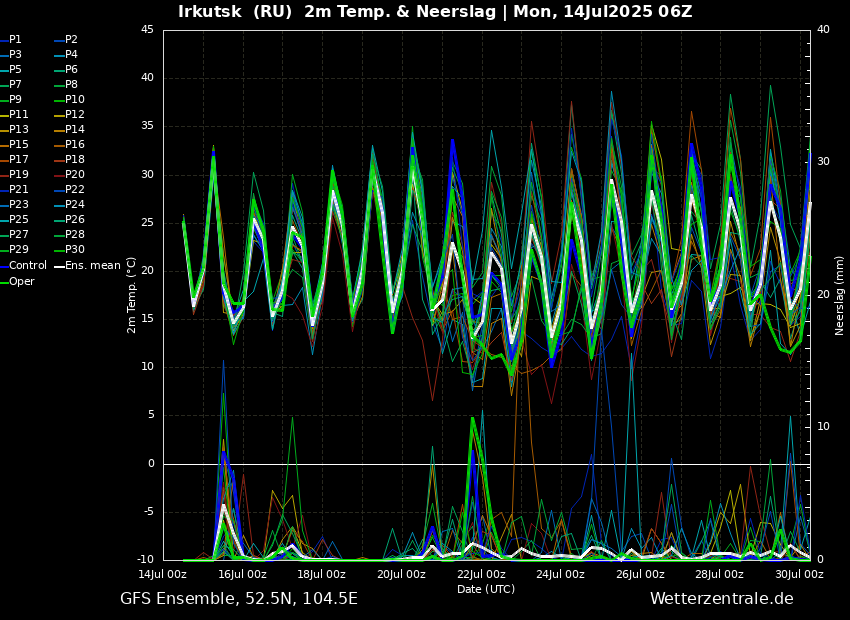Screen dimensions: 850x620
Task: Click the 18Jul 00z date tick
Action: point(322,574)
